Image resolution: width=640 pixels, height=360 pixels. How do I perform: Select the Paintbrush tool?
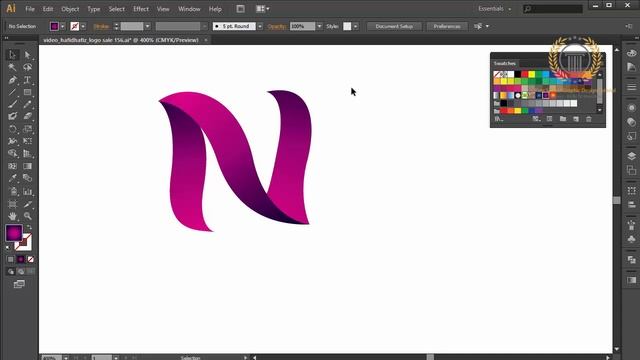coord(12,104)
